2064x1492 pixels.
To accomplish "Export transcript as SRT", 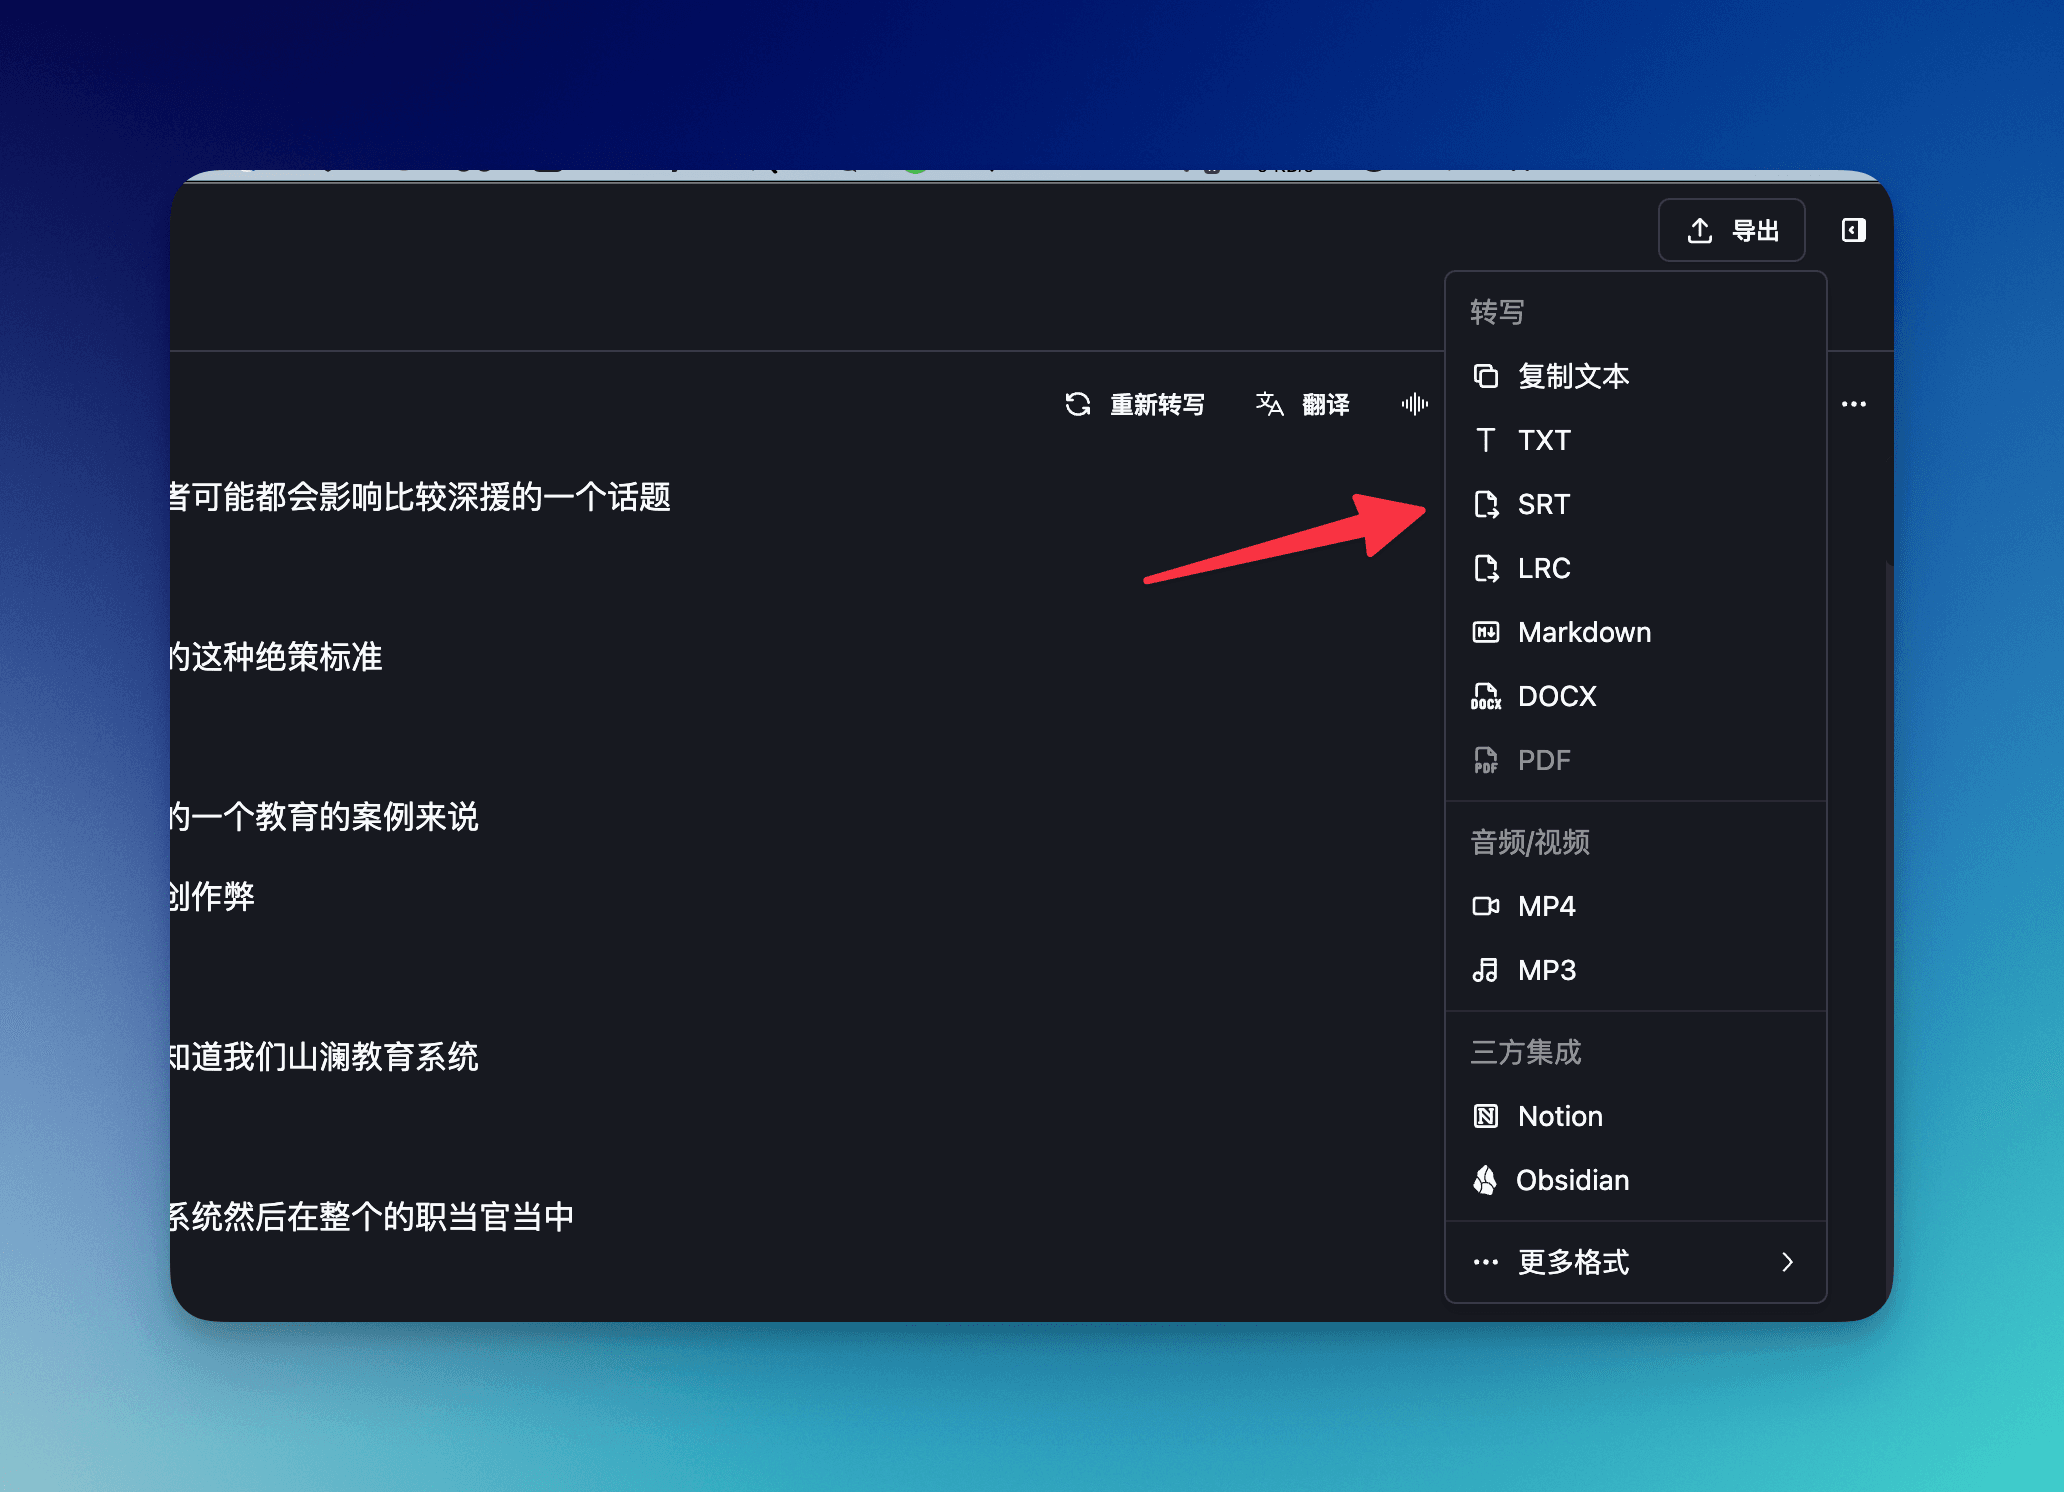I will coord(1636,504).
